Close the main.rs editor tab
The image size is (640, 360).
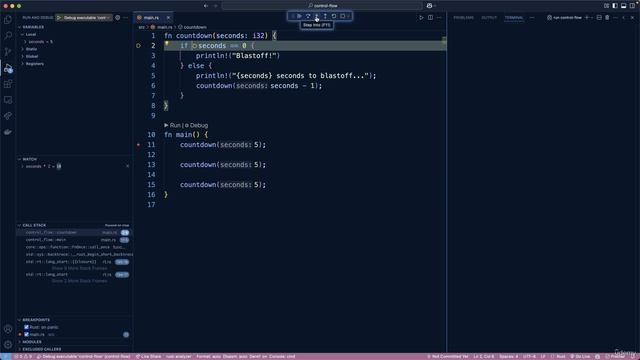(168, 18)
